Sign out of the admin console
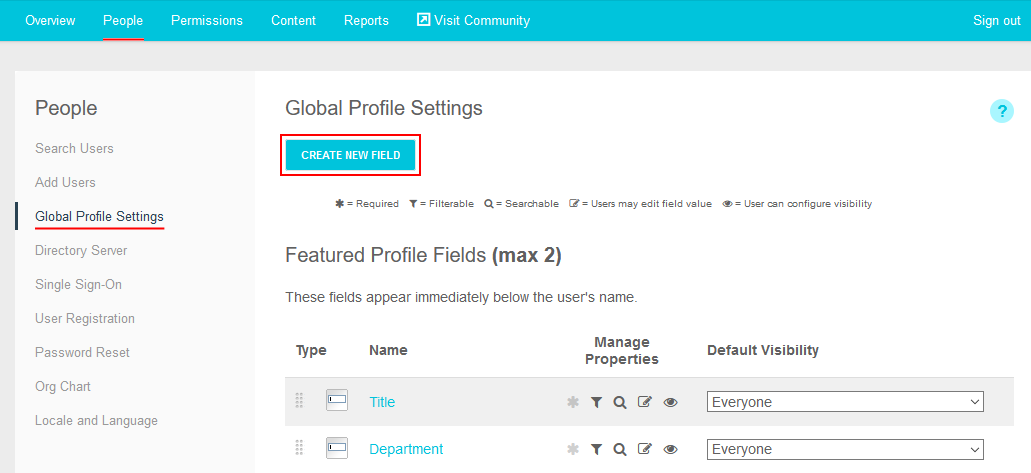 (x=997, y=20)
